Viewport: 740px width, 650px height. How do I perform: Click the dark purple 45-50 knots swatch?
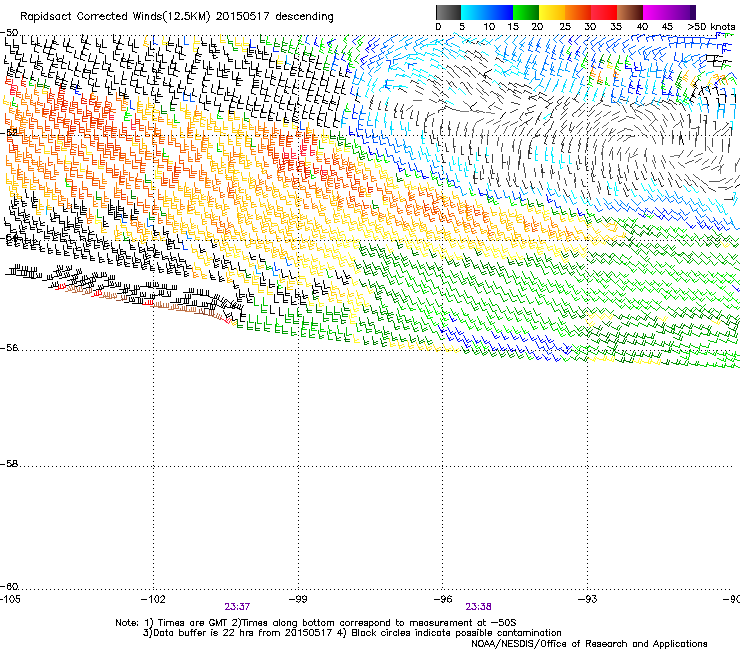(x=682, y=12)
